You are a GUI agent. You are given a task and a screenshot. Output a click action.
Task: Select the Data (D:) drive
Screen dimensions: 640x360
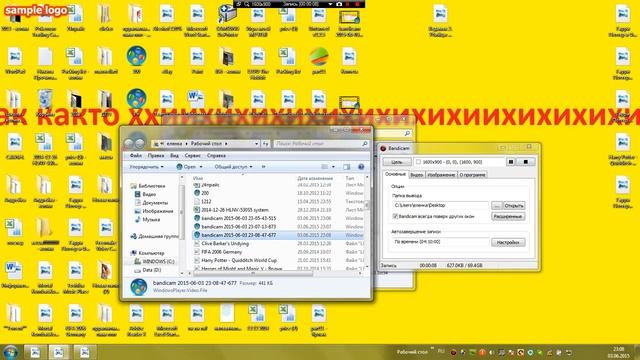151,270
